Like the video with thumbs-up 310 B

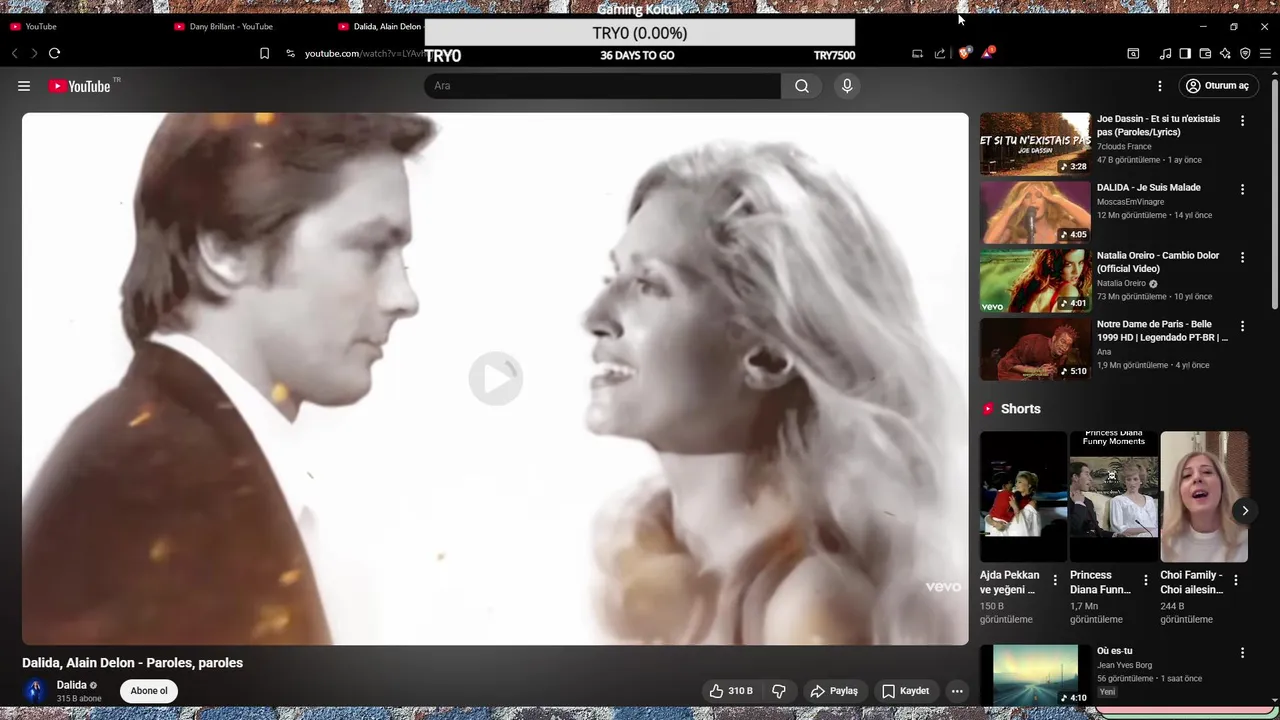tap(731, 691)
